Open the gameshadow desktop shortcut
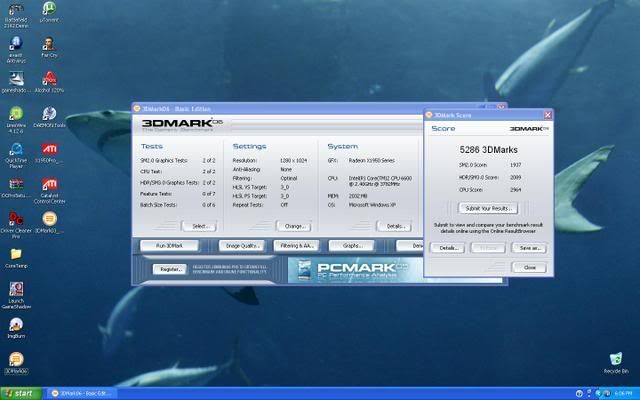The width and height of the screenshot is (640, 400). point(16,82)
